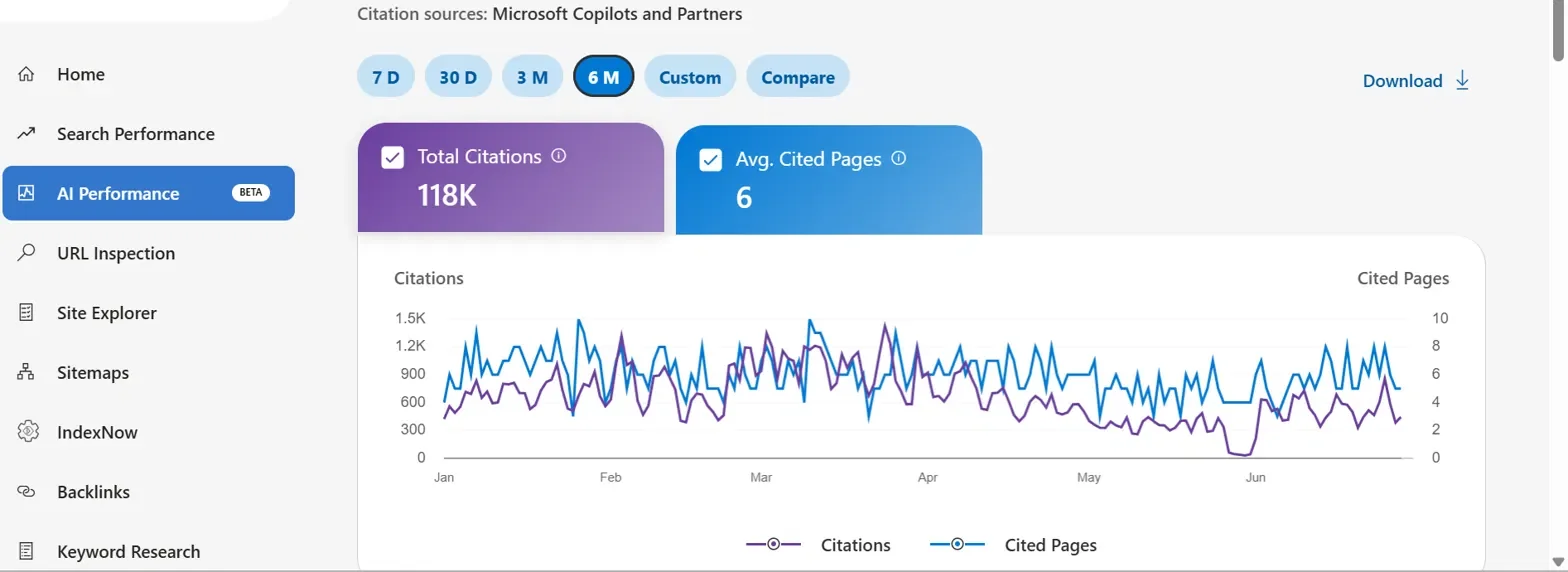Click the AI Performance chart icon
The height and width of the screenshot is (572, 1568).
click(x=27, y=194)
